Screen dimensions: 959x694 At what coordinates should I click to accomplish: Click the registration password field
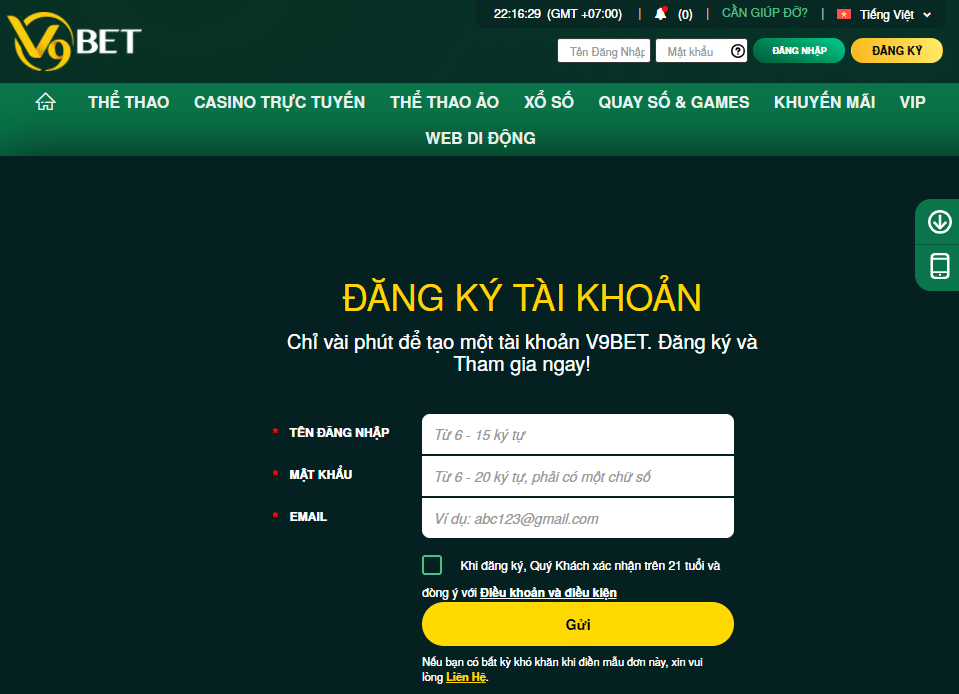coord(577,477)
